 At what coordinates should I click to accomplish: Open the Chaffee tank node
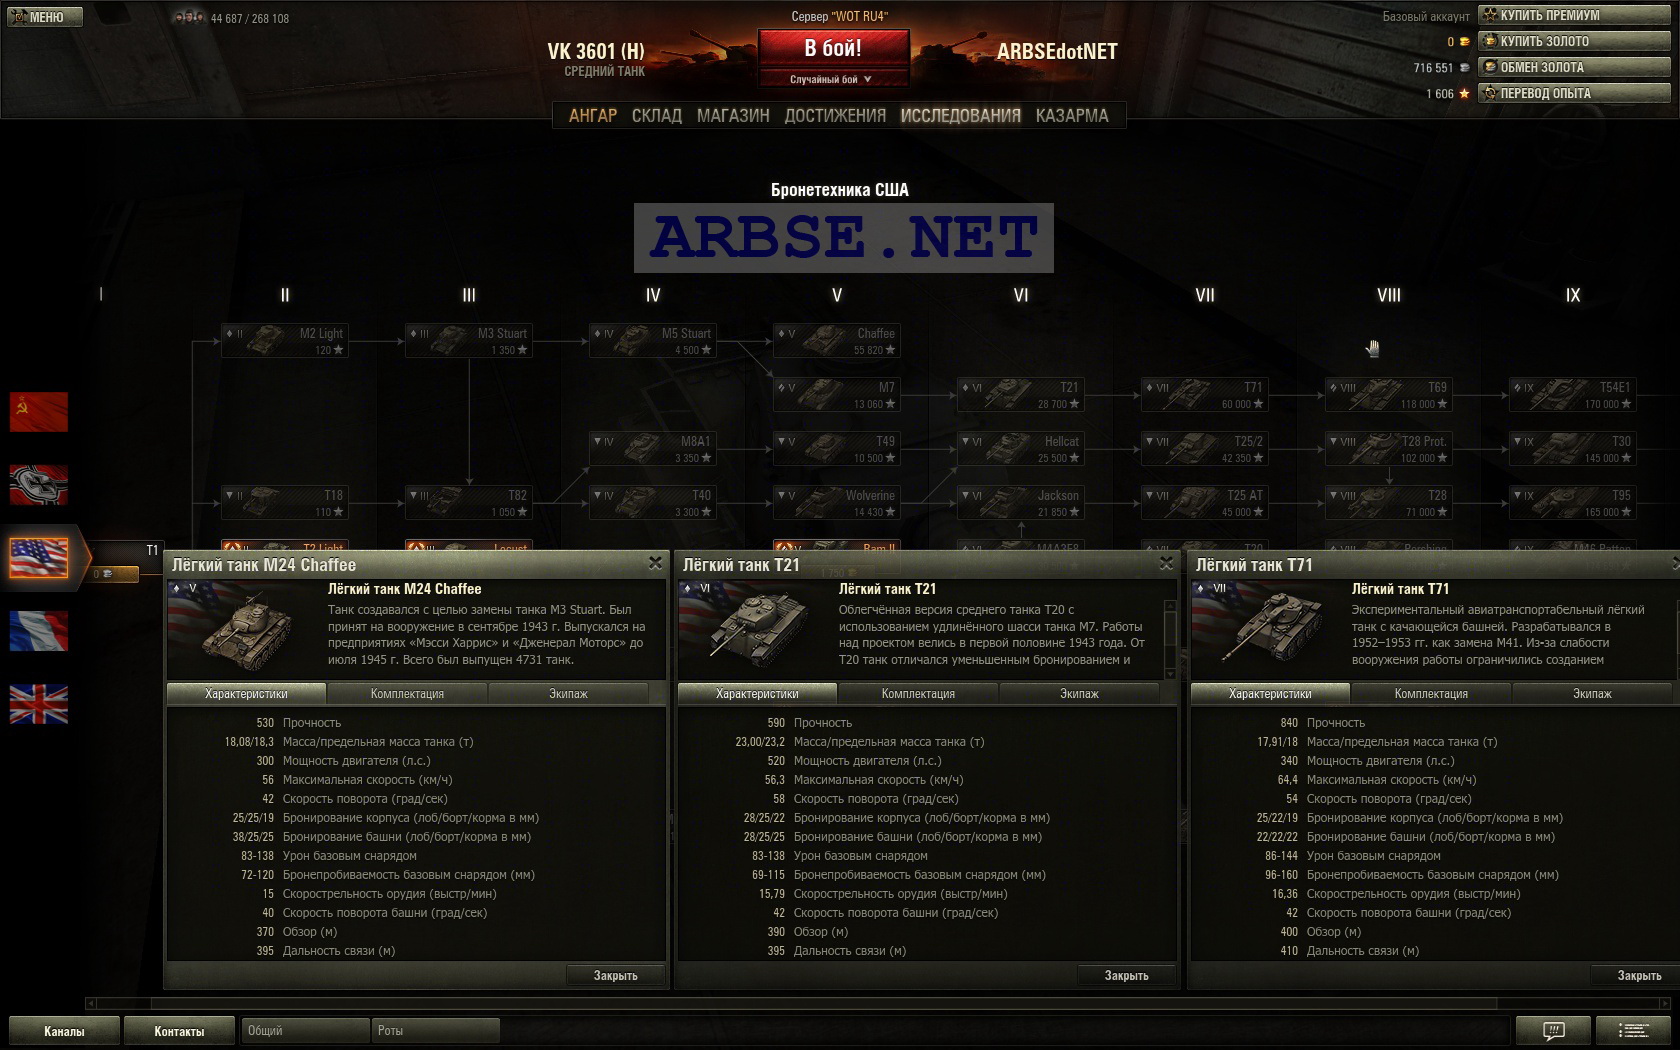click(x=836, y=341)
